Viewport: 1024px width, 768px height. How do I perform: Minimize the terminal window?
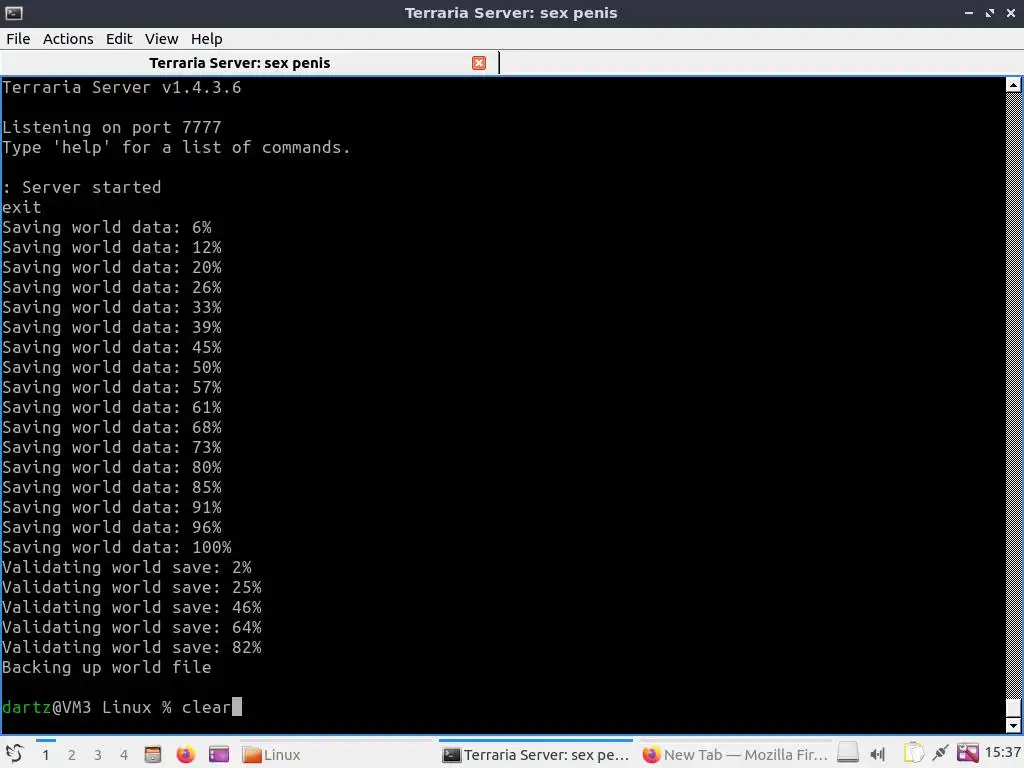pyautogui.click(x=969, y=13)
